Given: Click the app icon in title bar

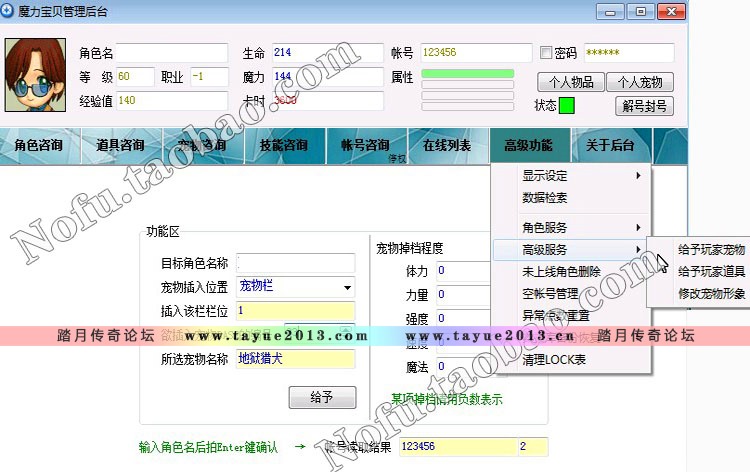Looking at the screenshot, I should (x=7, y=11).
